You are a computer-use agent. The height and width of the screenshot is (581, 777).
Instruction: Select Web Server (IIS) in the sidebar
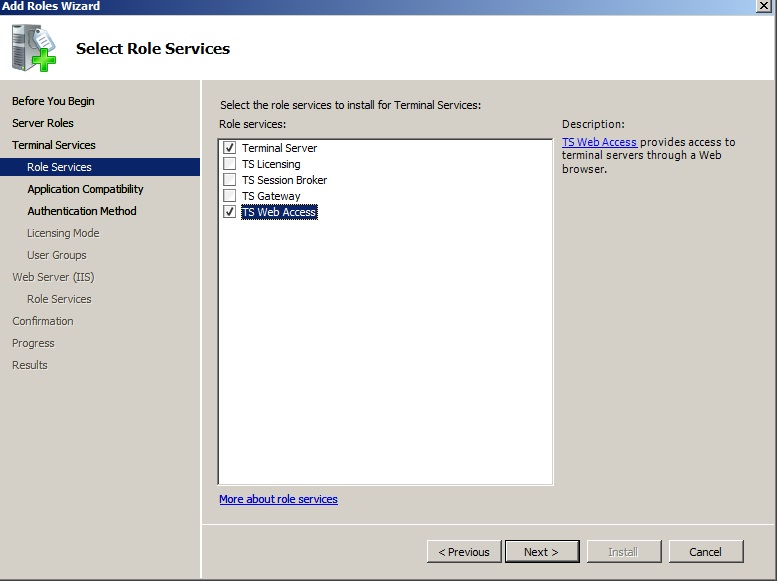[53, 277]
